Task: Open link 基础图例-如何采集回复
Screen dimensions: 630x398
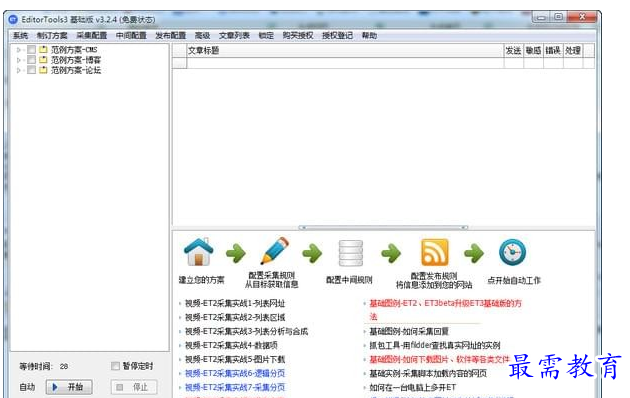Action: tap(409, 331)
